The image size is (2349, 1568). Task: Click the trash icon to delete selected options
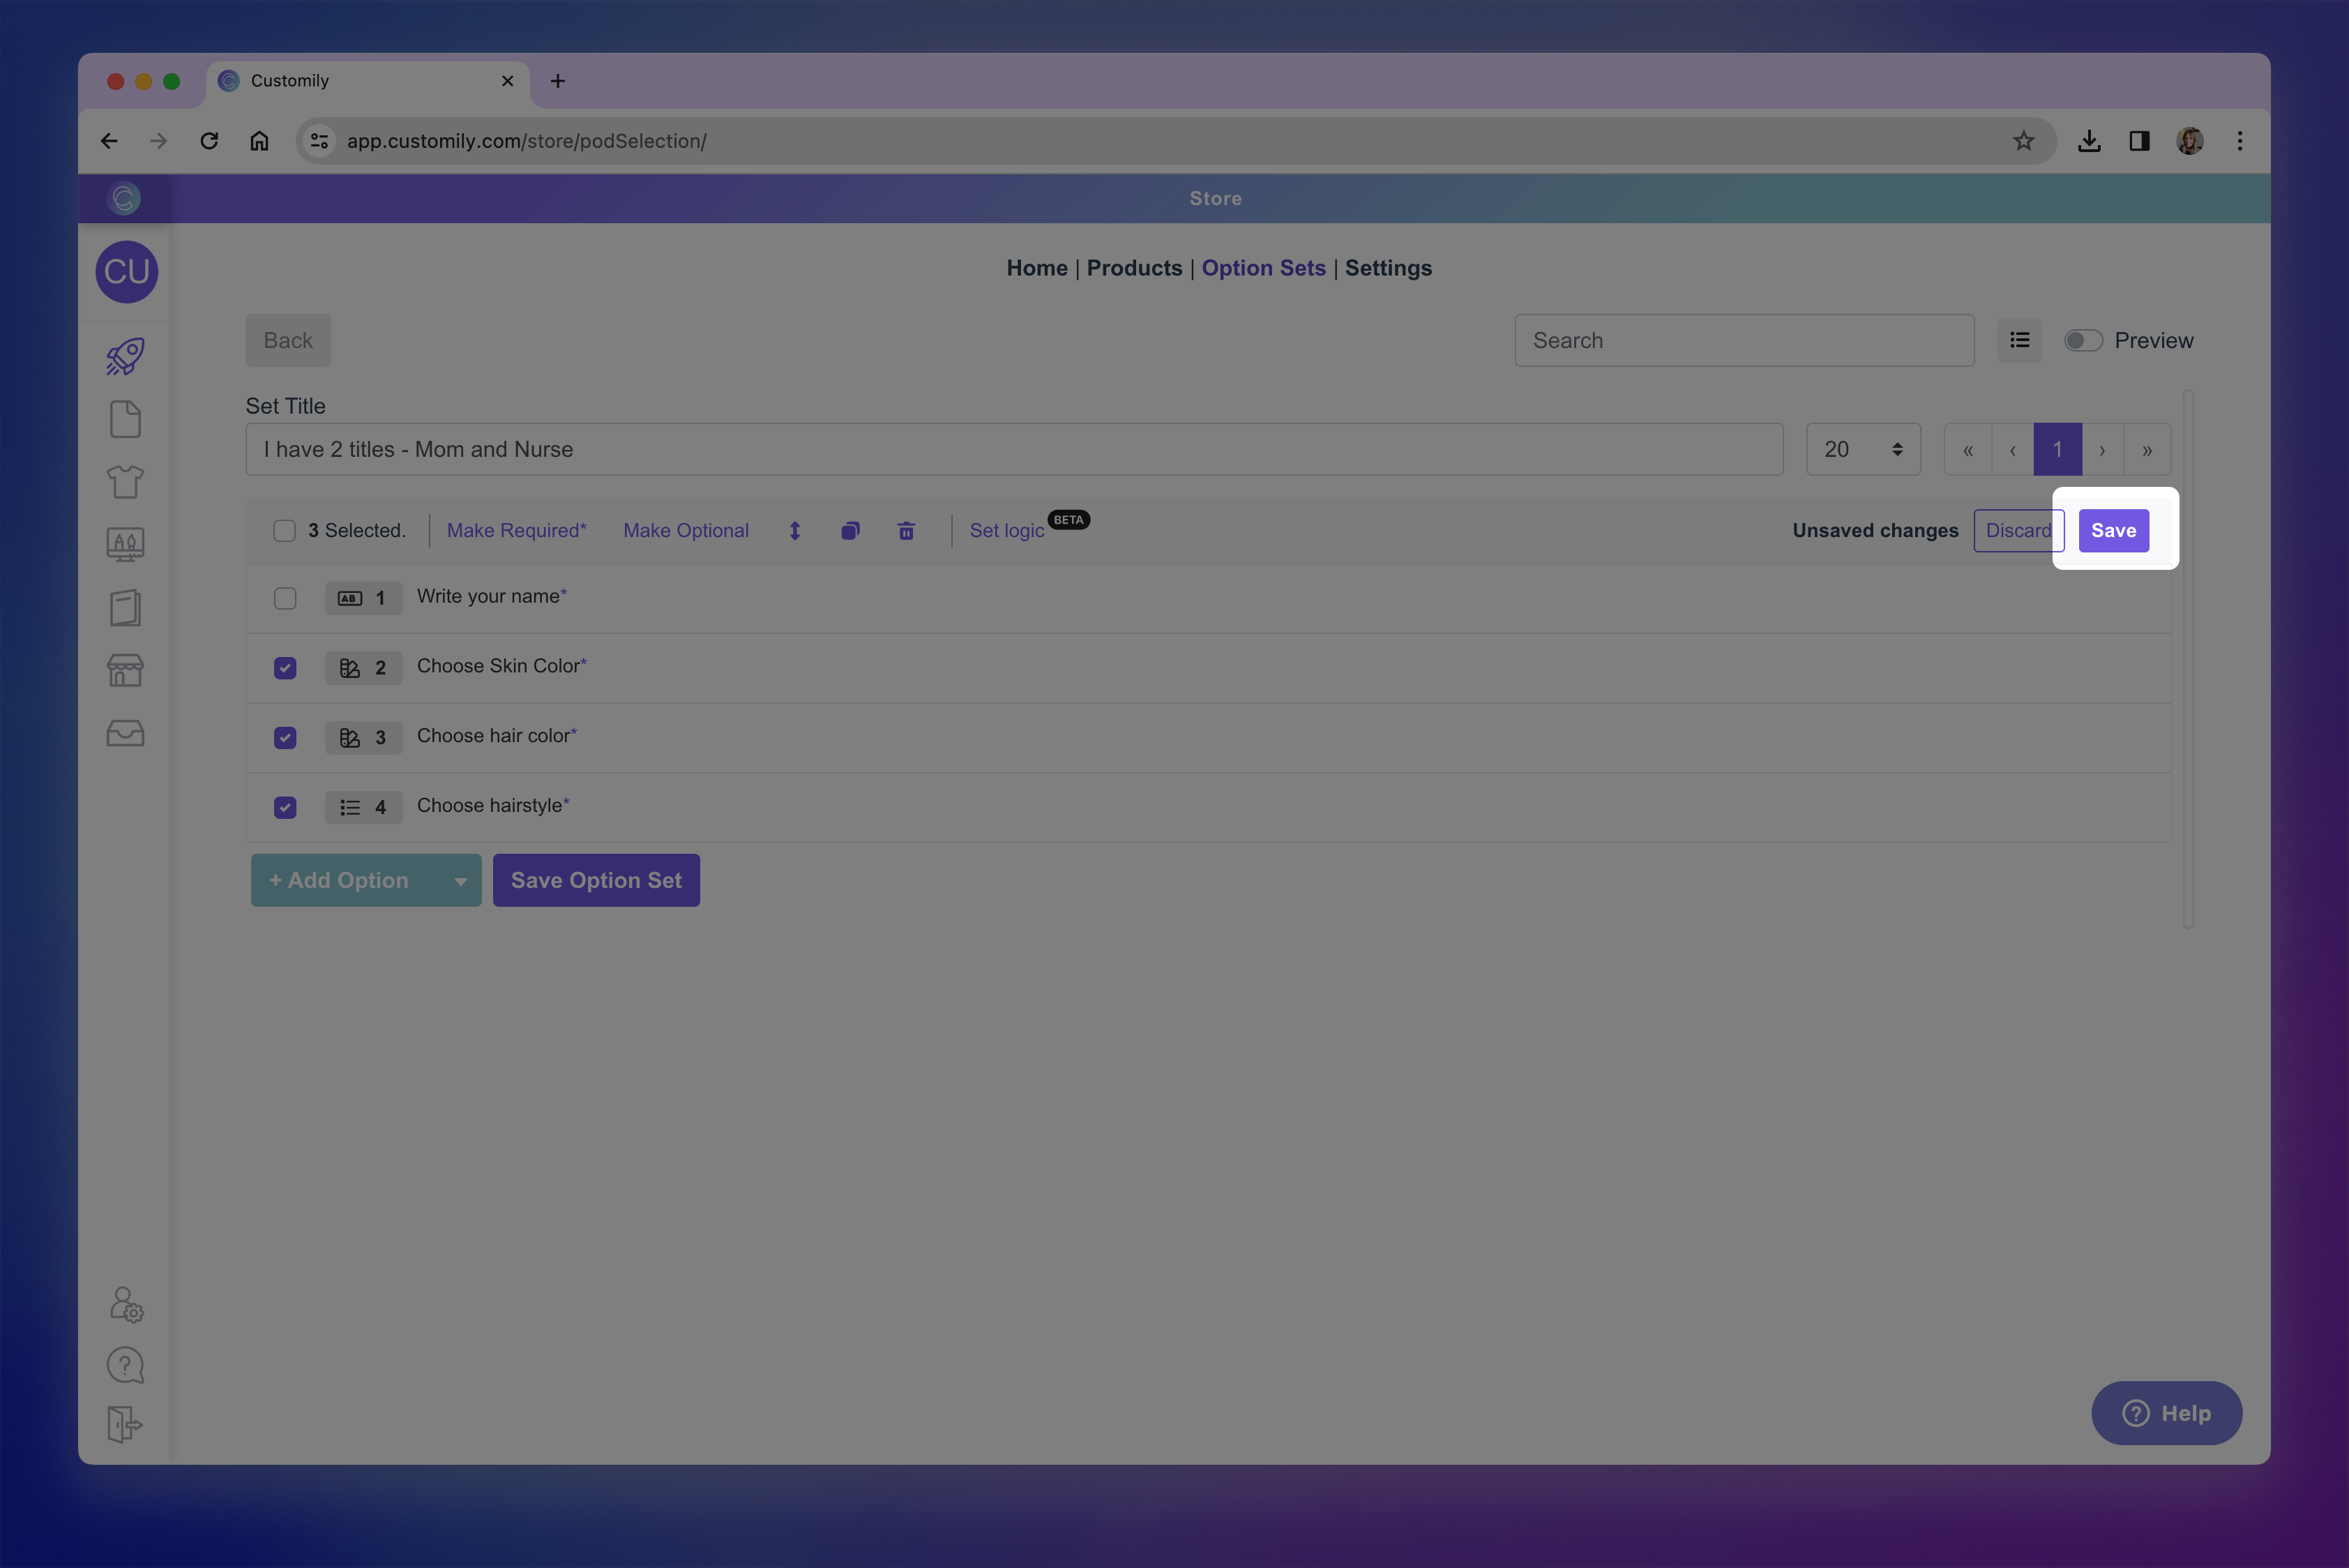click(906, 531)
